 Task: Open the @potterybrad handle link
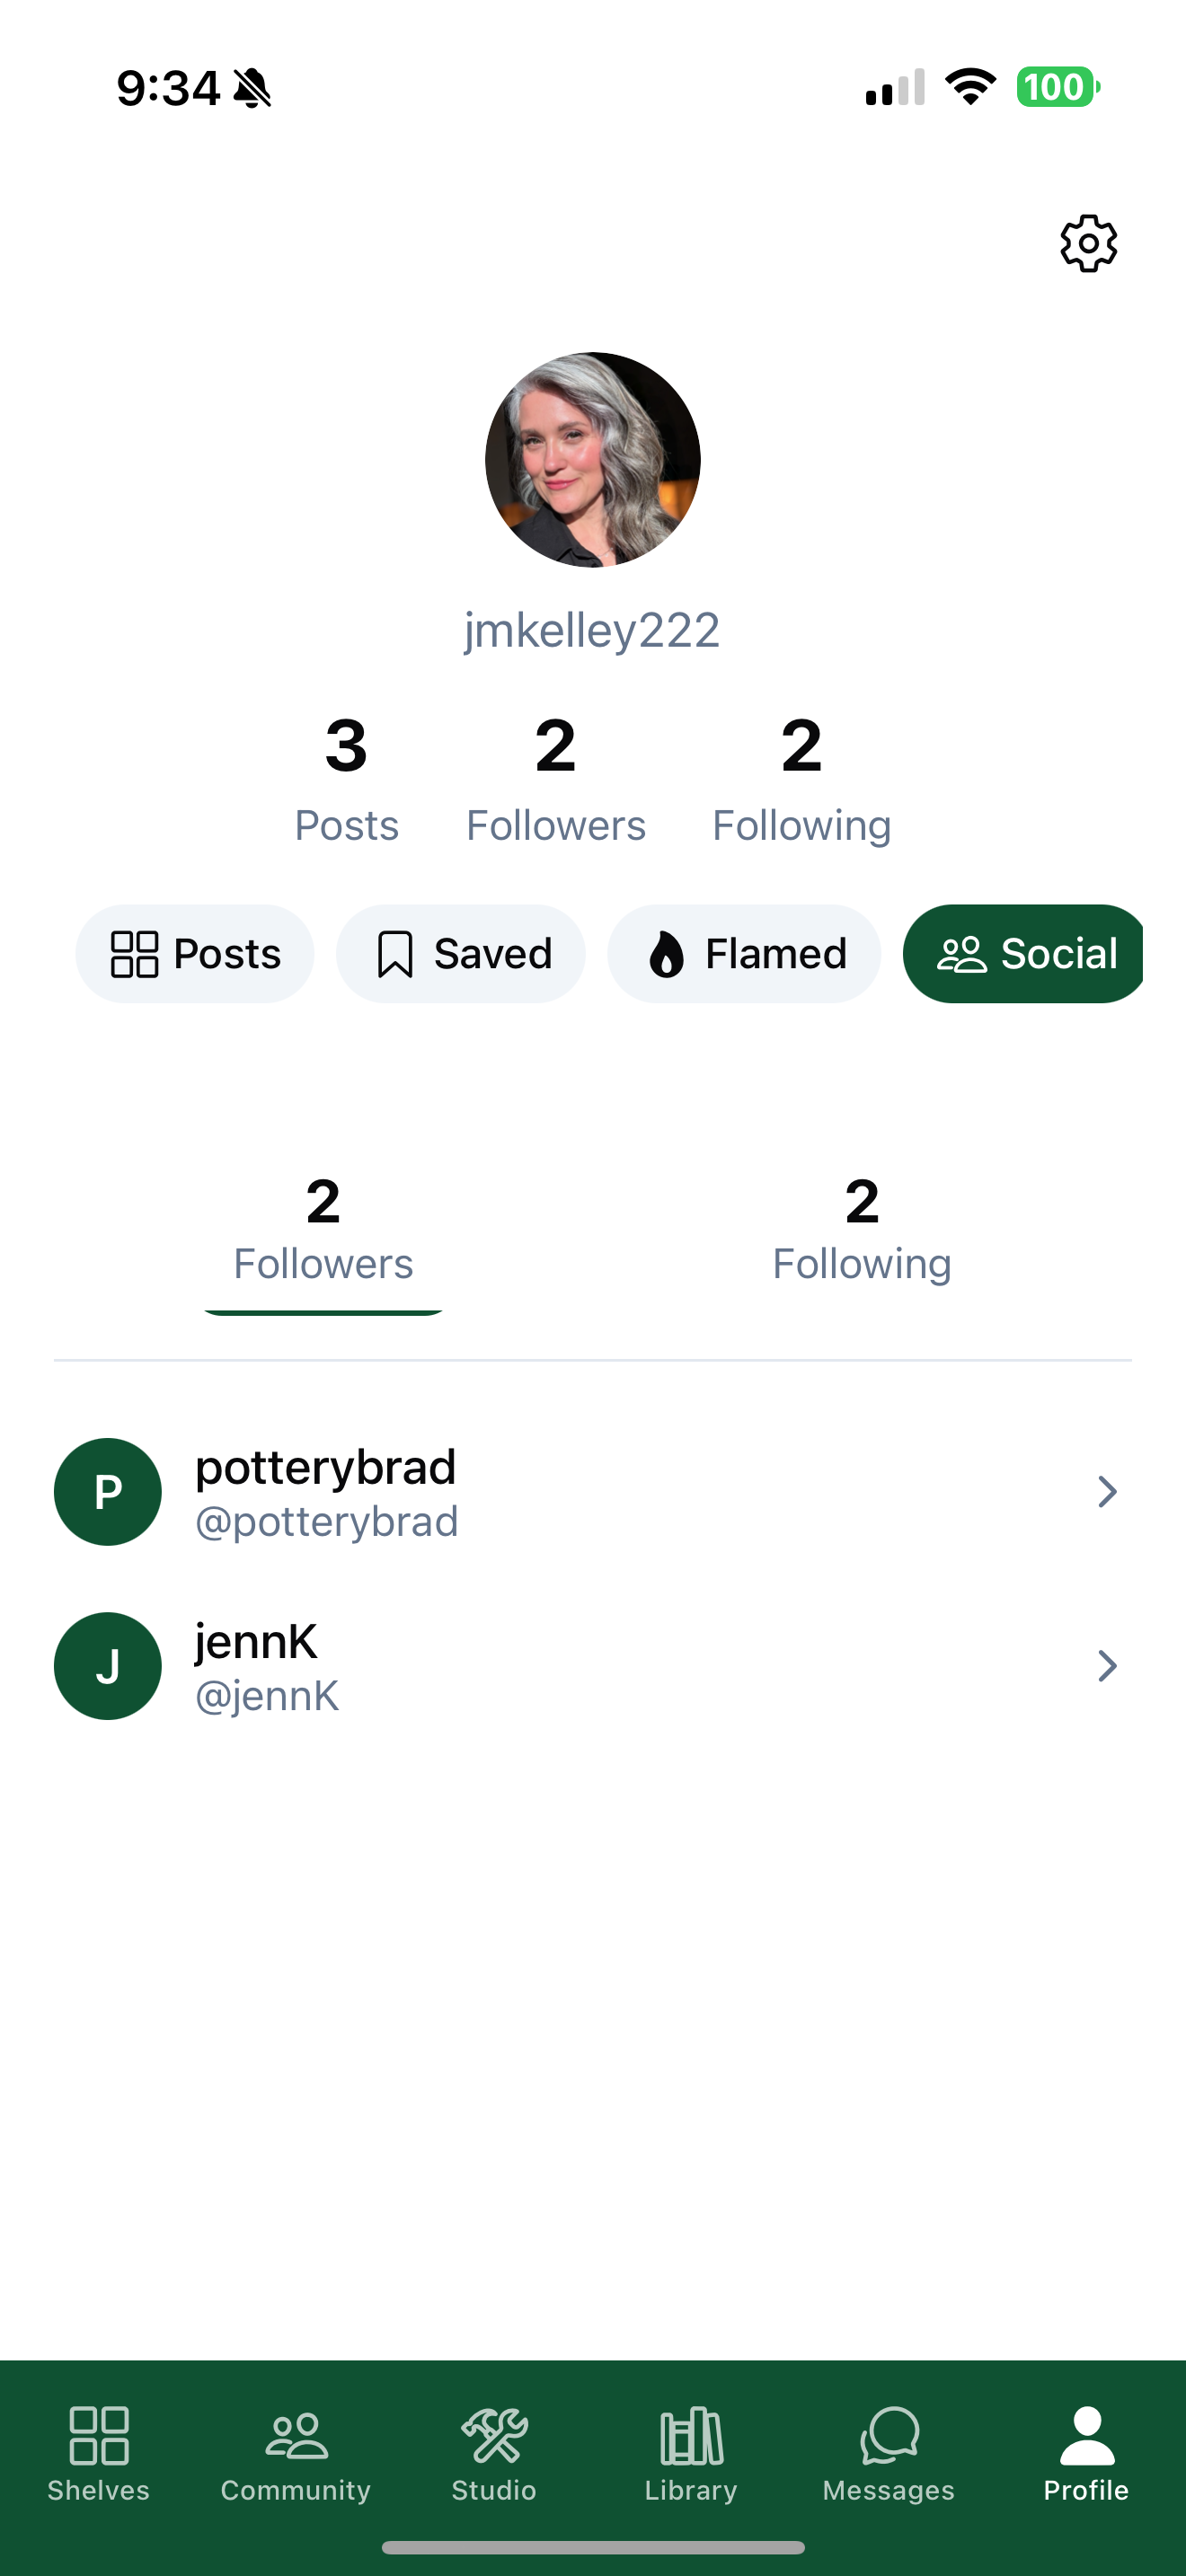[x=326, y=1522]
